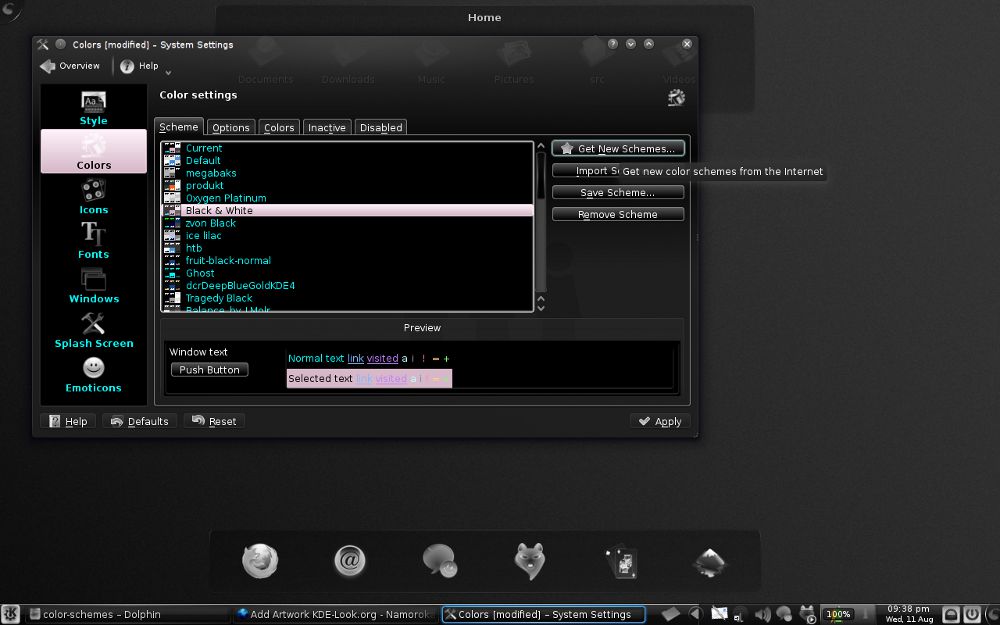Click the scheme list scrollbar handle
The image size is (1000, 625).
tap(541, 175)
